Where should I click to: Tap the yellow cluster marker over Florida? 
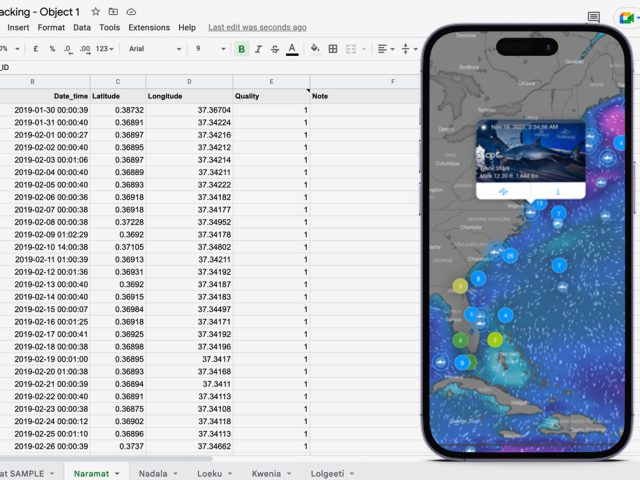(x=460, y=286)
